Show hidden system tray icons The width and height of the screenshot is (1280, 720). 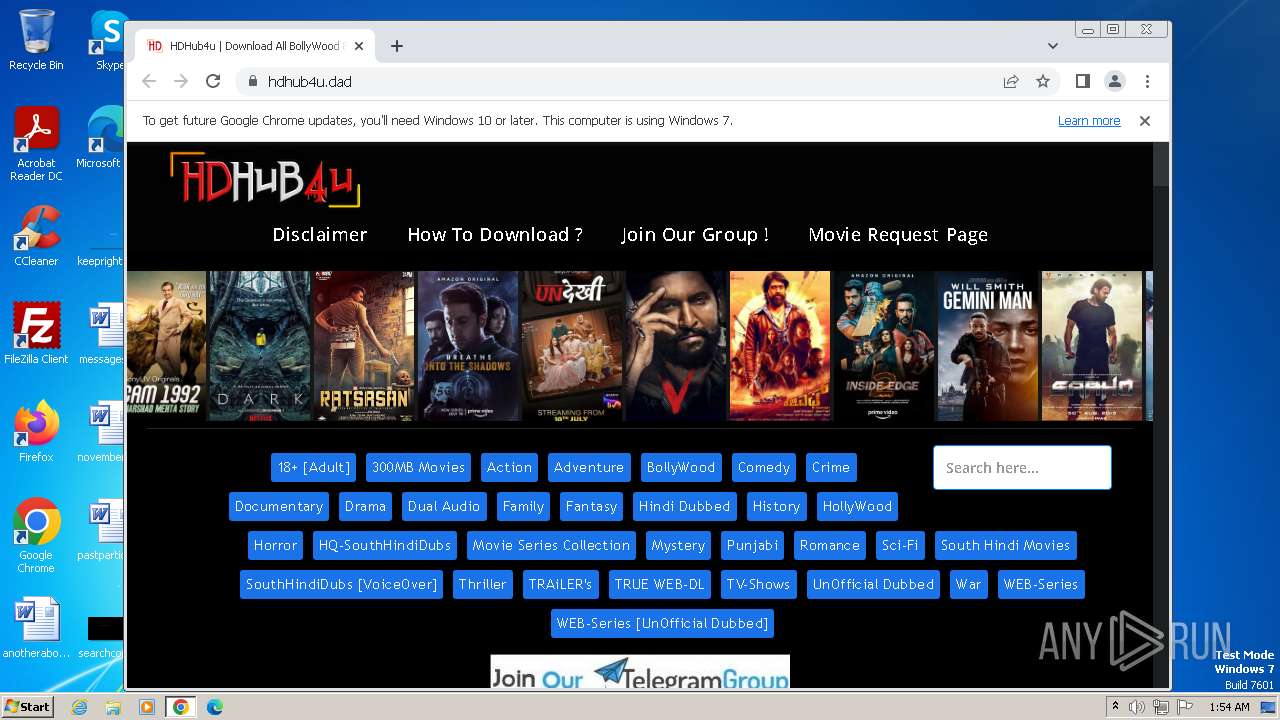(x=1114, y=707)
